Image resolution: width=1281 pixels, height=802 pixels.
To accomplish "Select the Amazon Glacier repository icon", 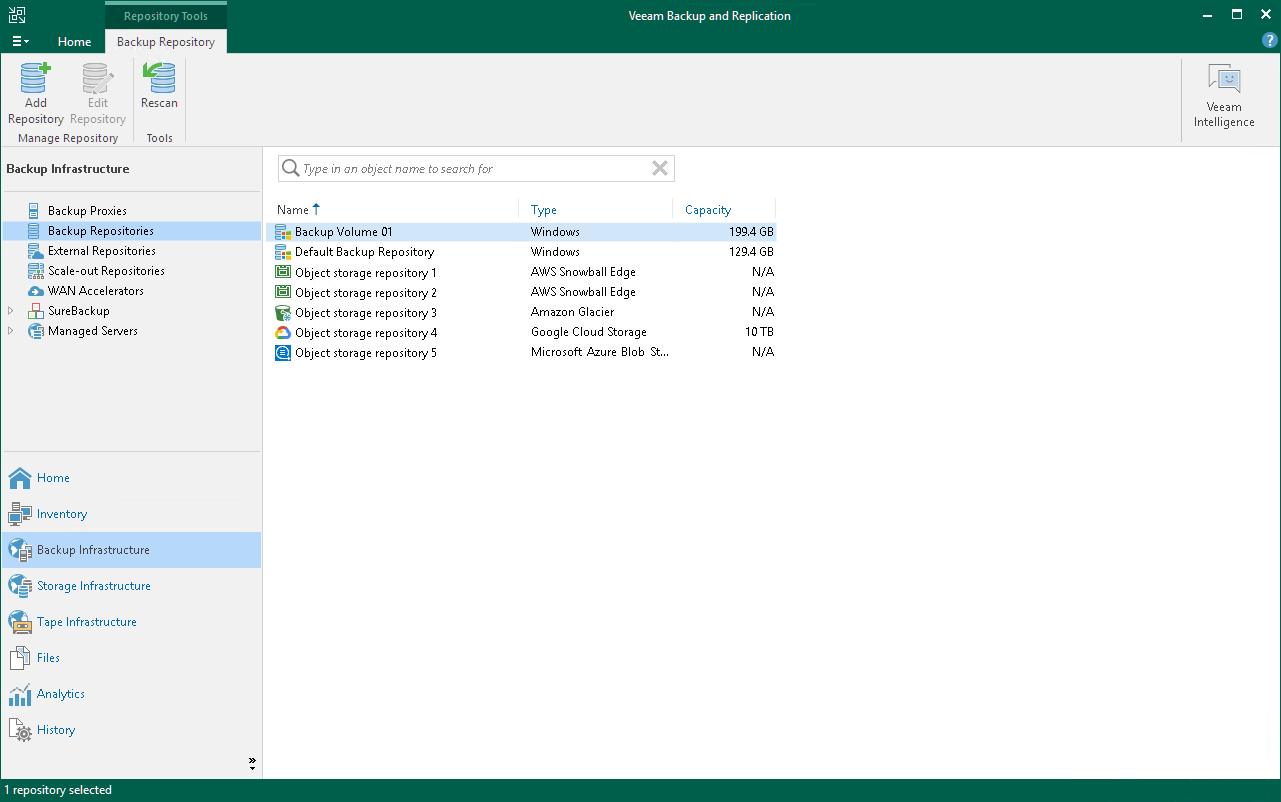I will click(x=283, y=313).
